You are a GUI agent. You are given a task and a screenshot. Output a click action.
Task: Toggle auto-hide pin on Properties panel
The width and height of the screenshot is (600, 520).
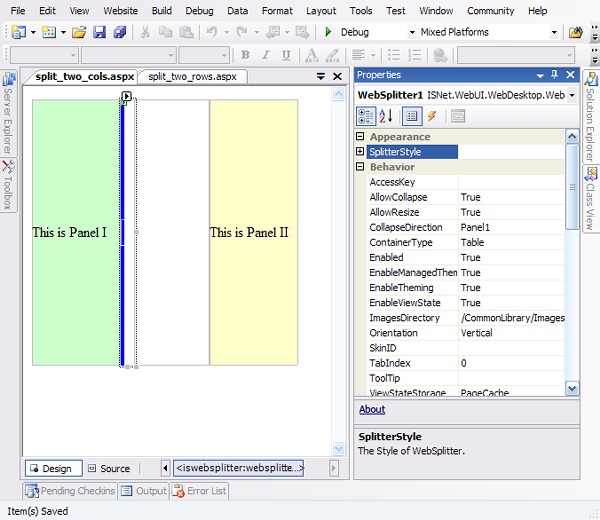[554, 75]
